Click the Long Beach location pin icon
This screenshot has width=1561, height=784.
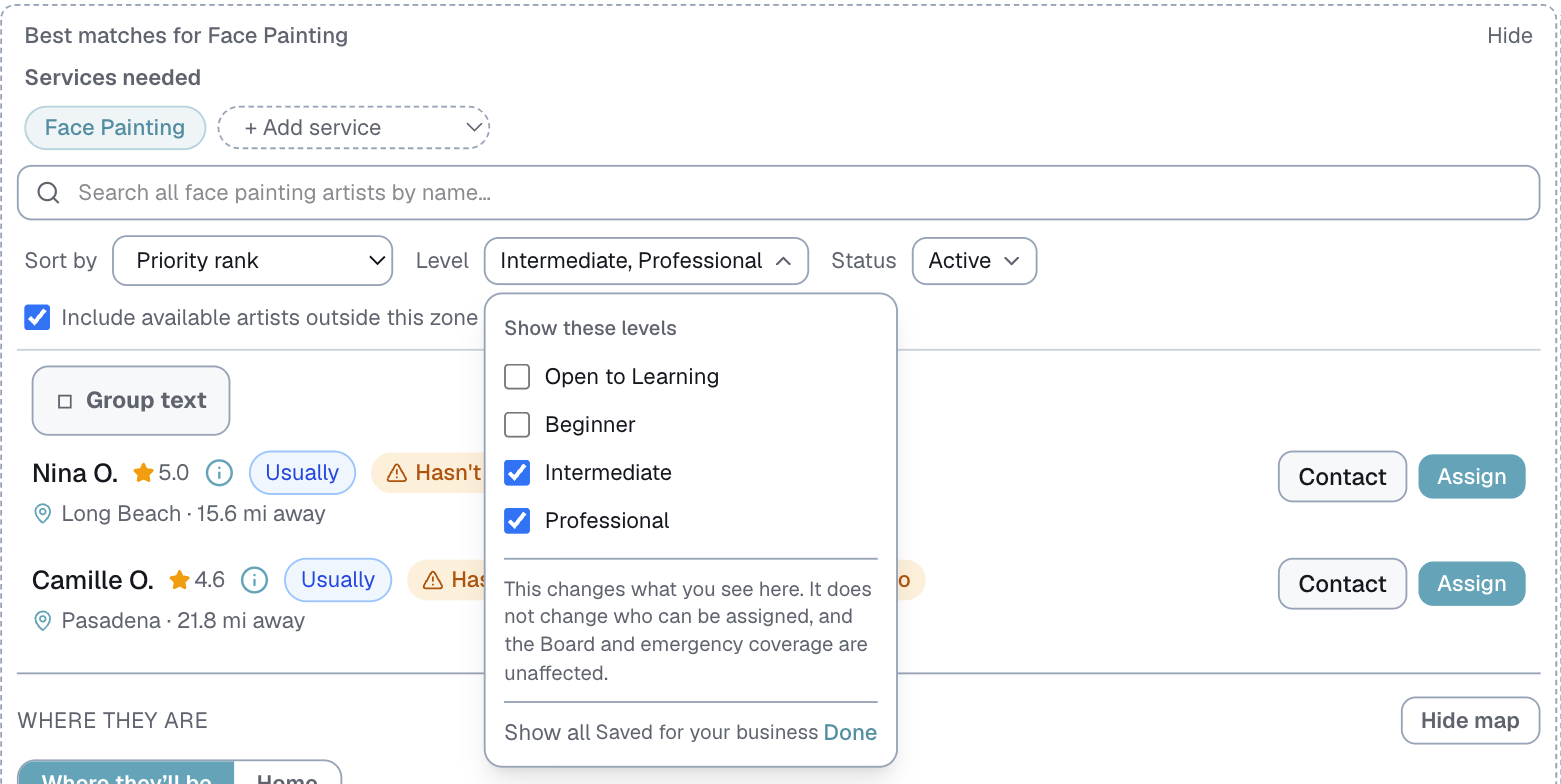[x=43, y=514]
